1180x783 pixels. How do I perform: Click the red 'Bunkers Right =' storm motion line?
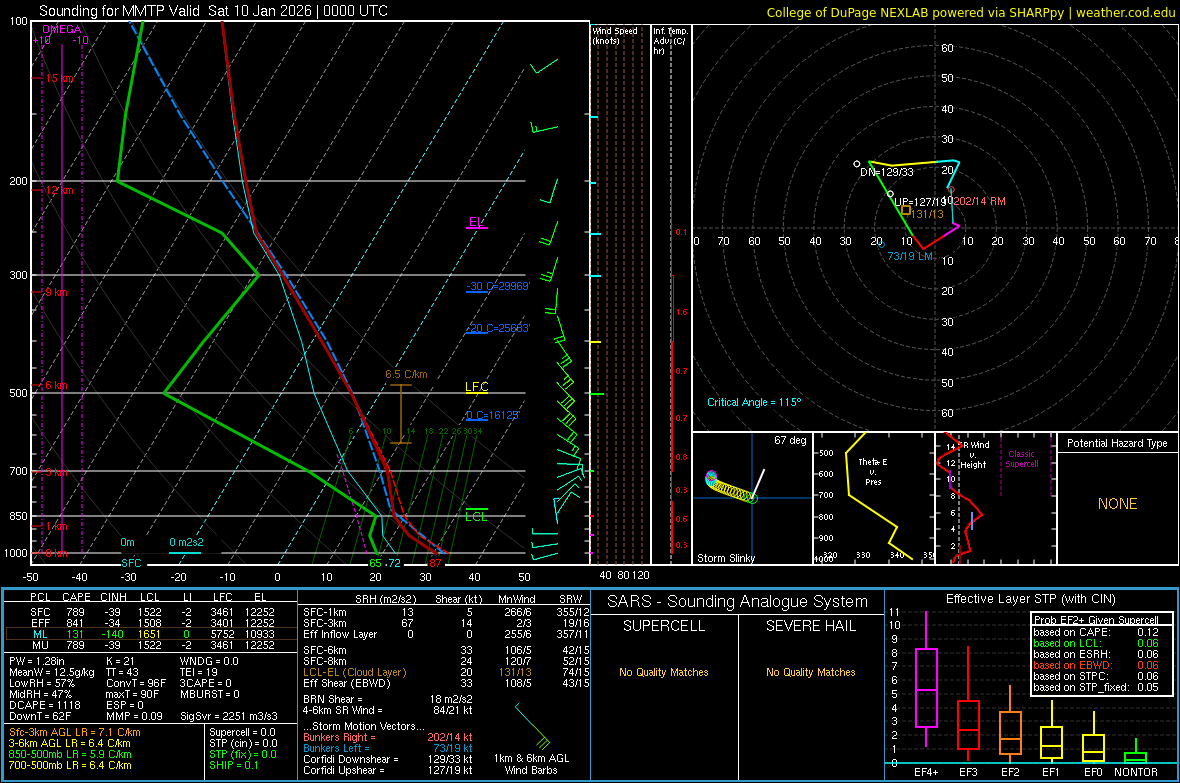(388, 737)
